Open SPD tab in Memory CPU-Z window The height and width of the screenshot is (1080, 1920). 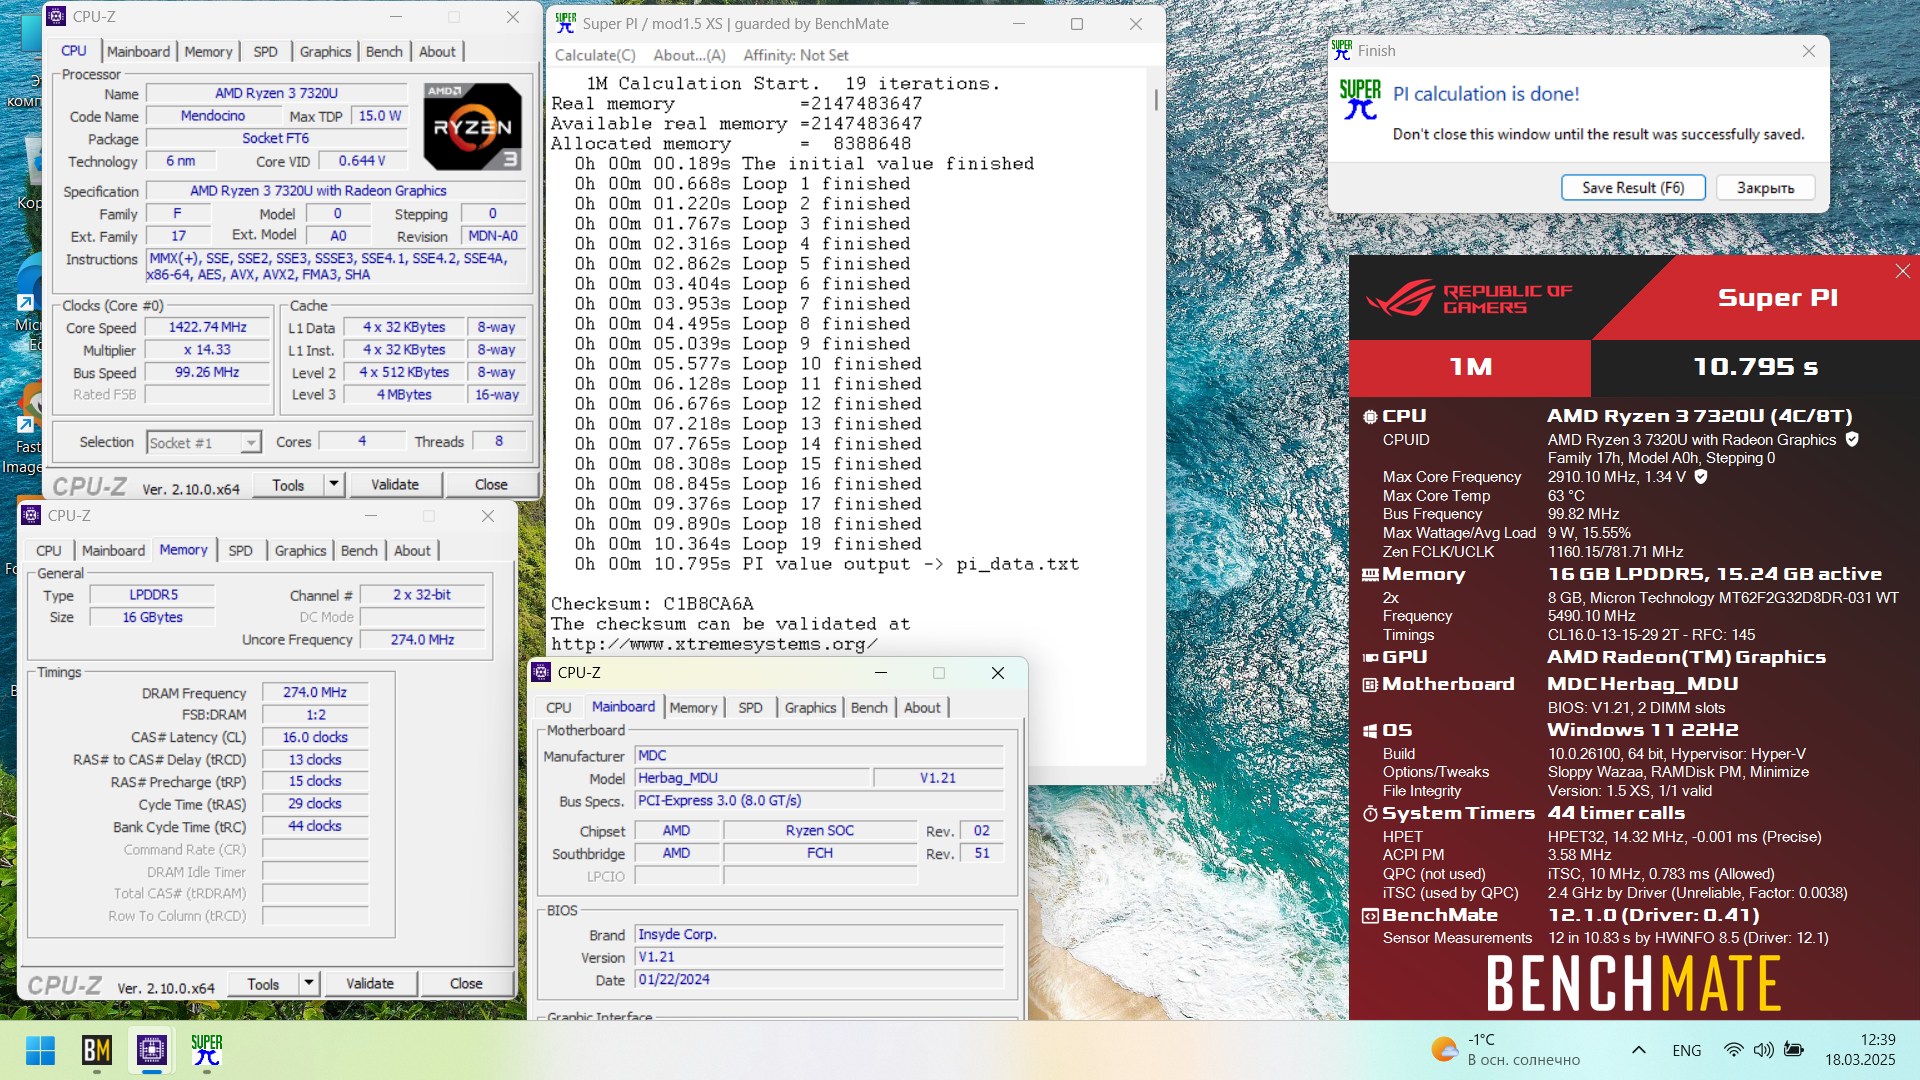click(240, 551)
